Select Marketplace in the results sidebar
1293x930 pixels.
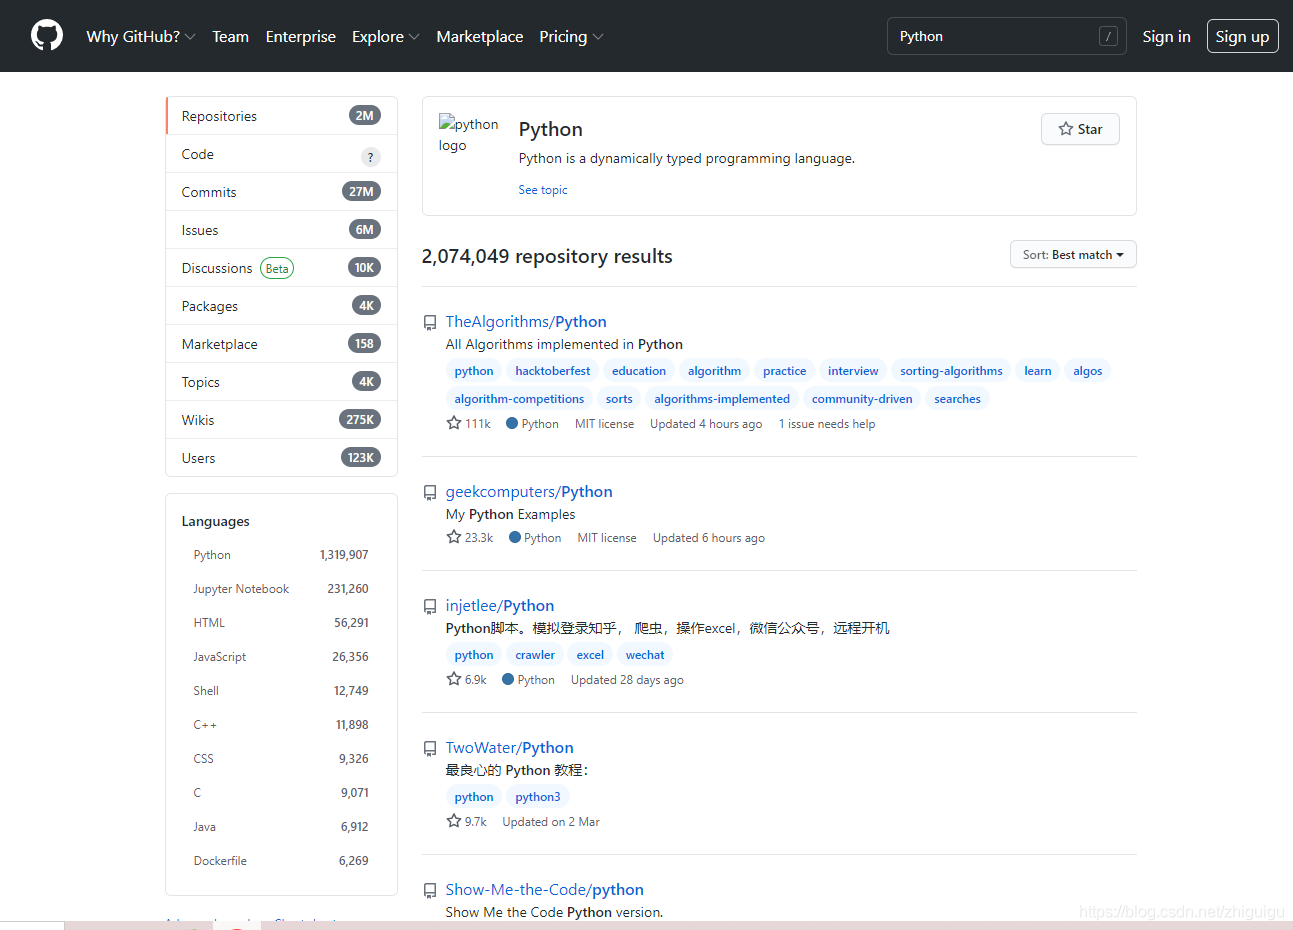[x=281, y=344]
